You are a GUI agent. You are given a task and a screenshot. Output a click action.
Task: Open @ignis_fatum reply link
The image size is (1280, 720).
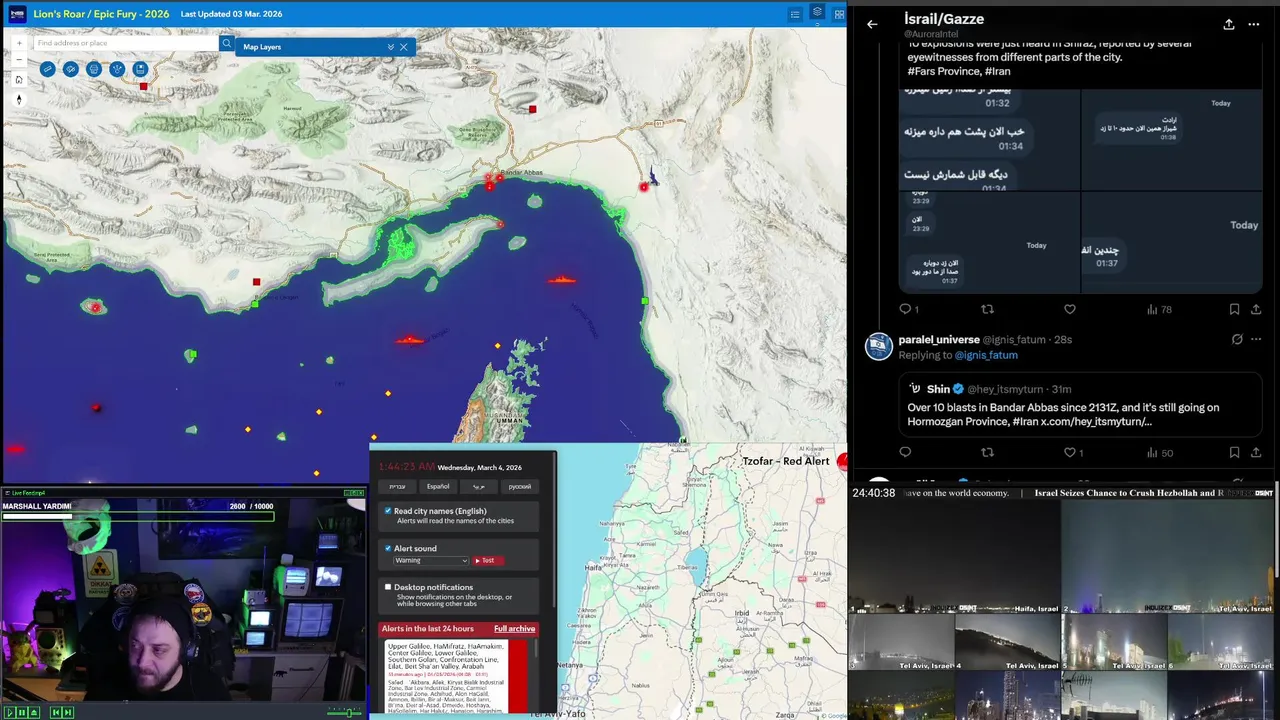coord(986,355)
